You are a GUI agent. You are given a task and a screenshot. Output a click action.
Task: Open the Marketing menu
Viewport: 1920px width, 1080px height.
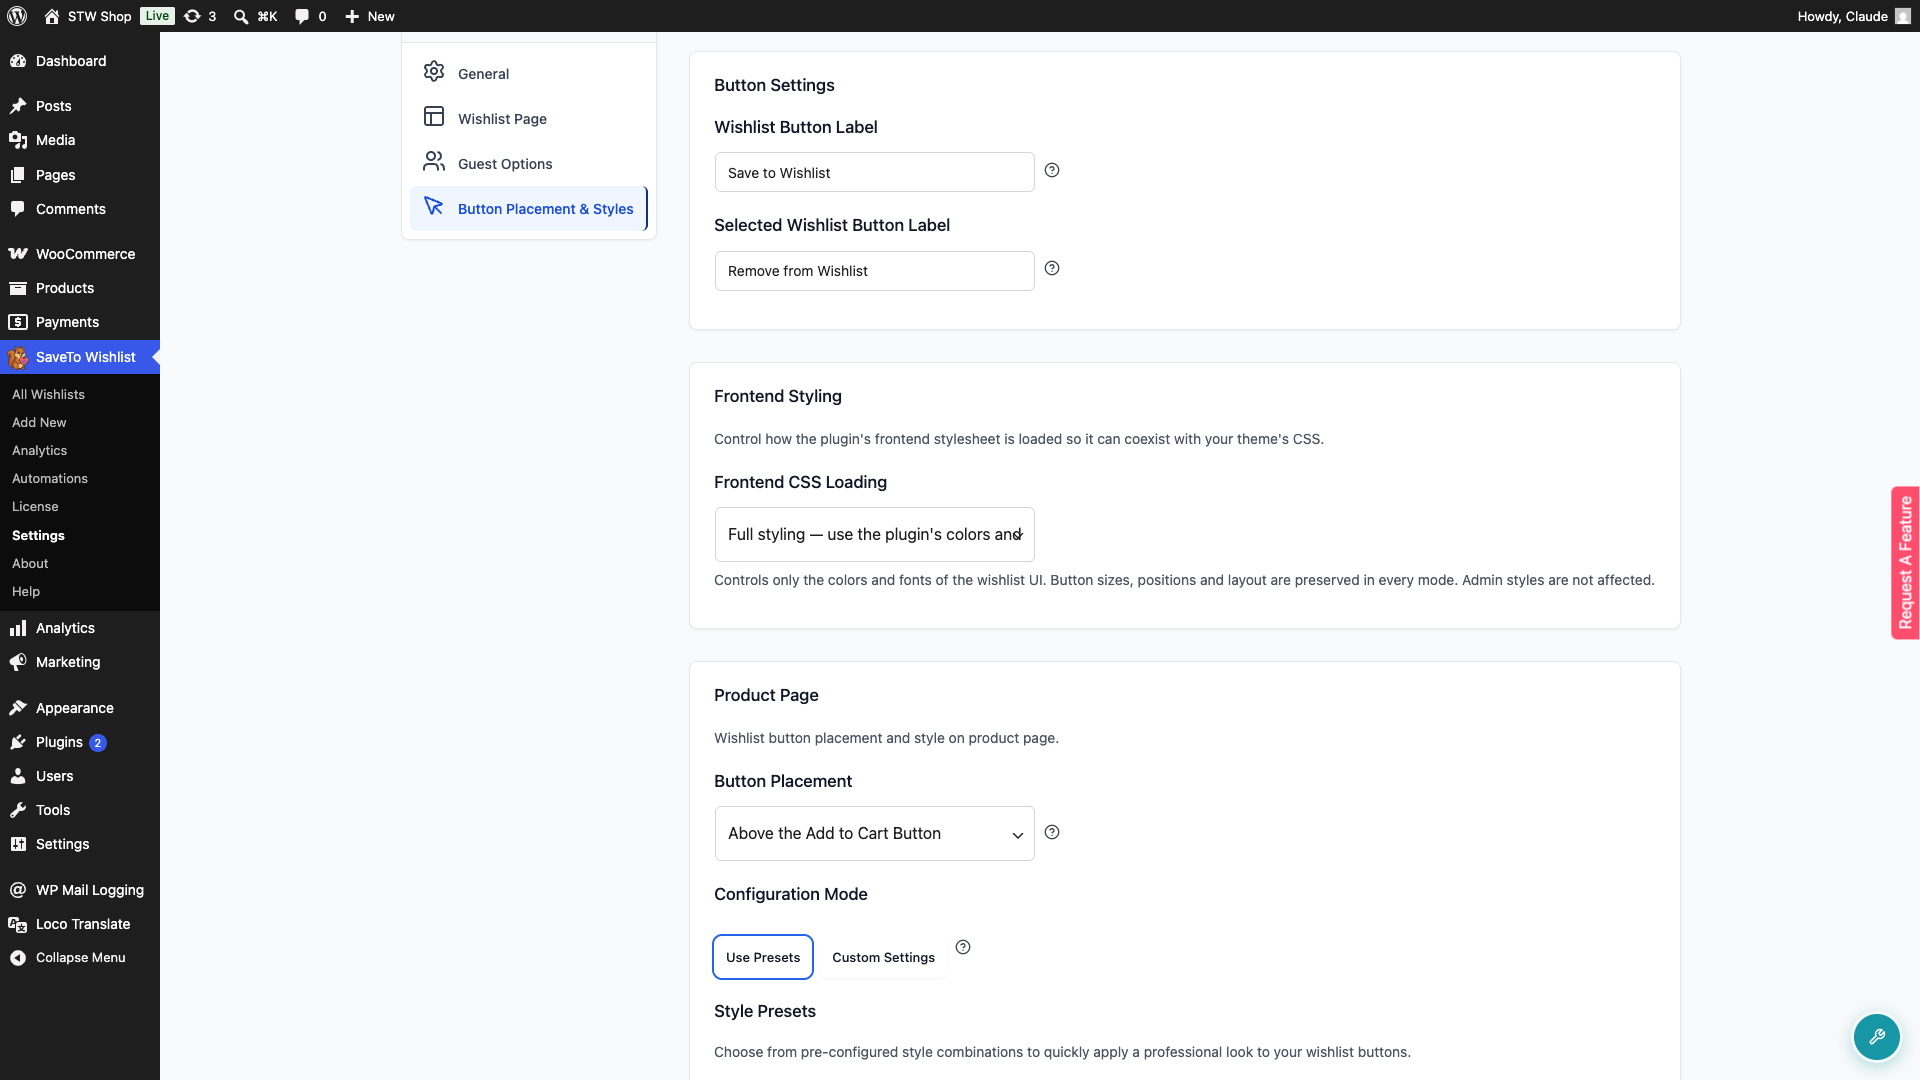coord(80,662)
